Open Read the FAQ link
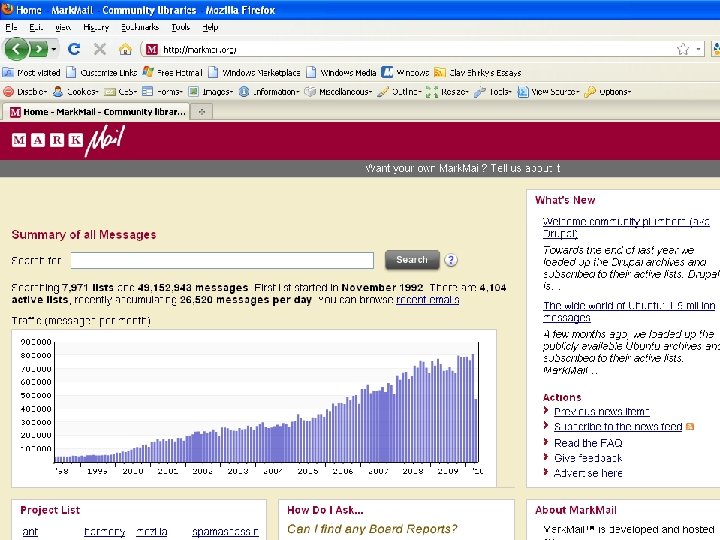Image resolution: width=720 pixels, height=540 pixels. pyautogui.click(x=588, y=443)
